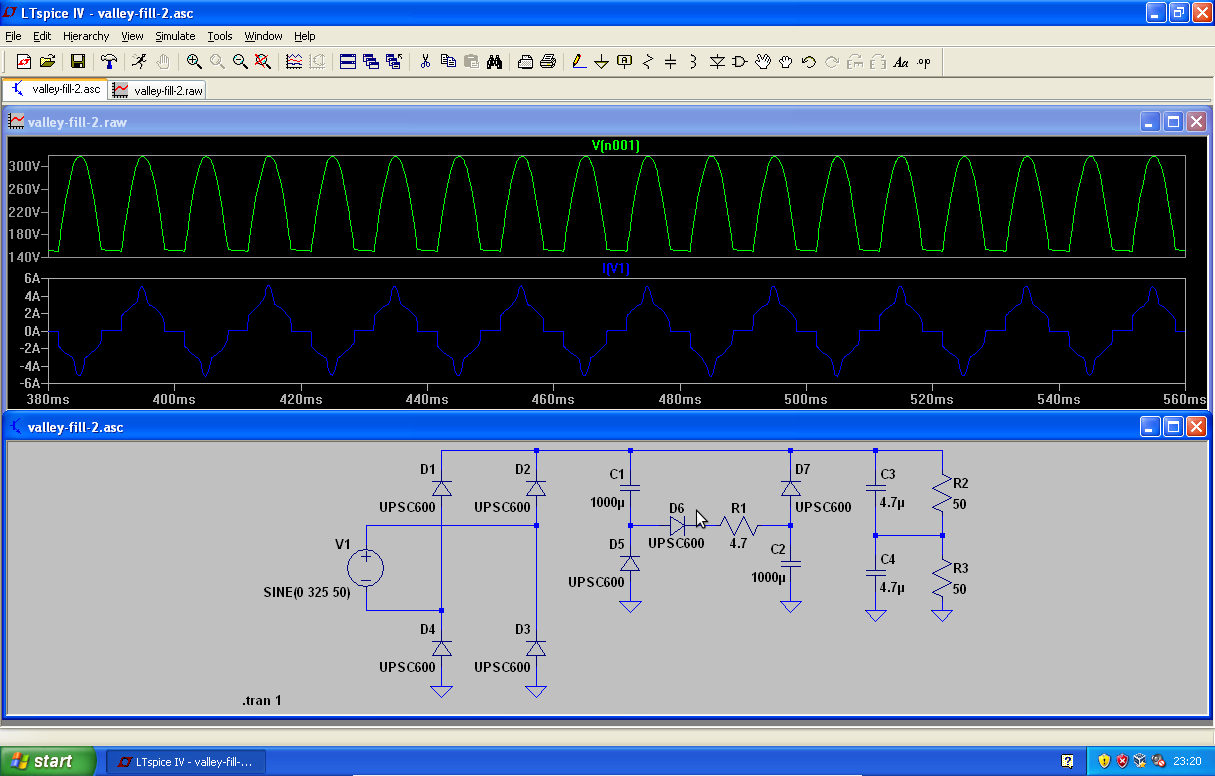Select the V1 voltage source symbol
The height and width of the screenshot is (776, 1215).
365,568
